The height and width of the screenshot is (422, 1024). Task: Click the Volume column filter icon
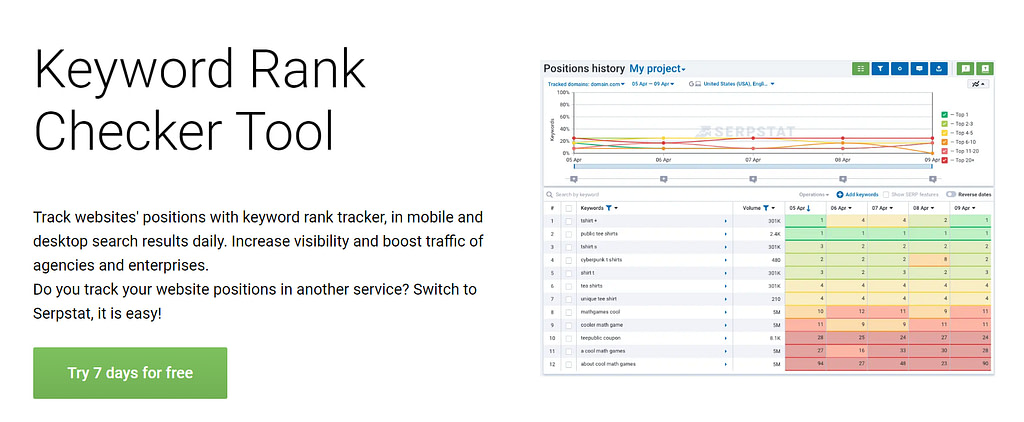point(766,208)
